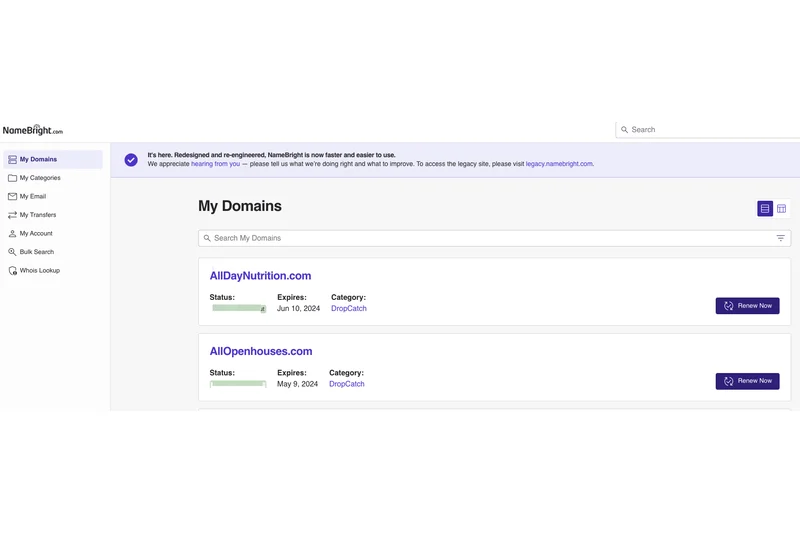800x533 pixels.
Task: Switch to table view layout
Action: coord(782,209)
